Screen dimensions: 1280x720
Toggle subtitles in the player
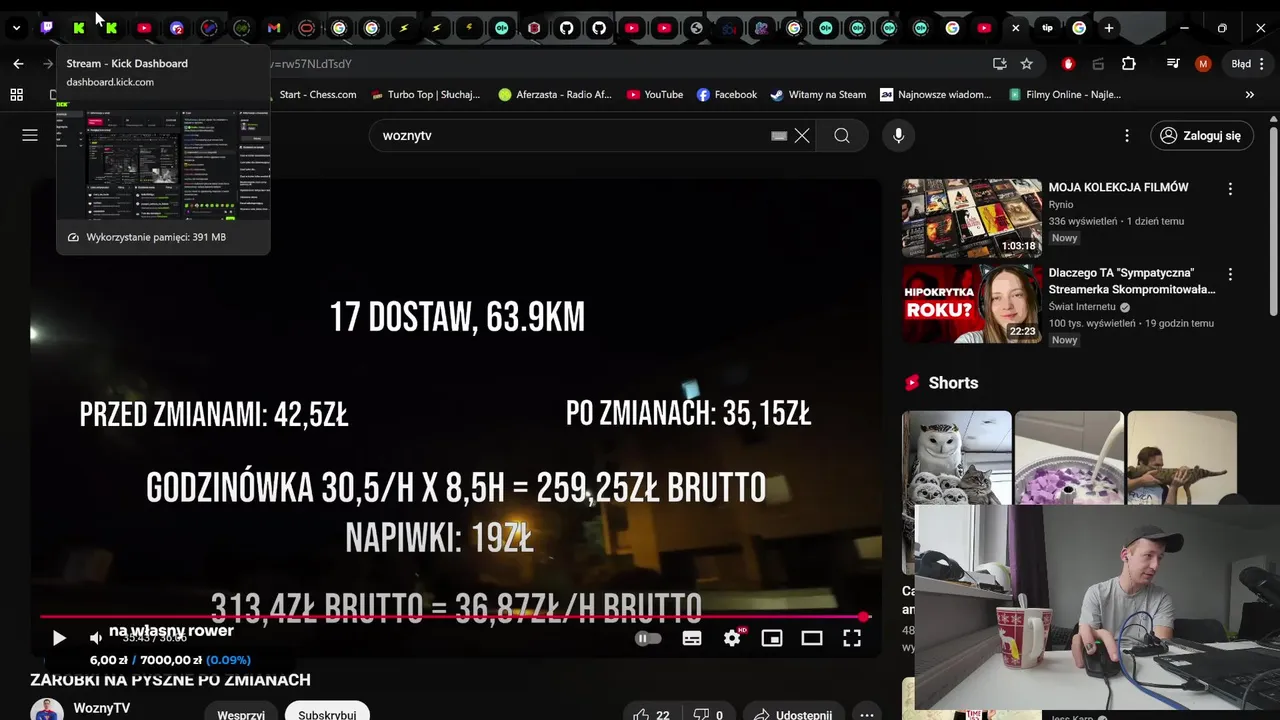coord(692,638)
